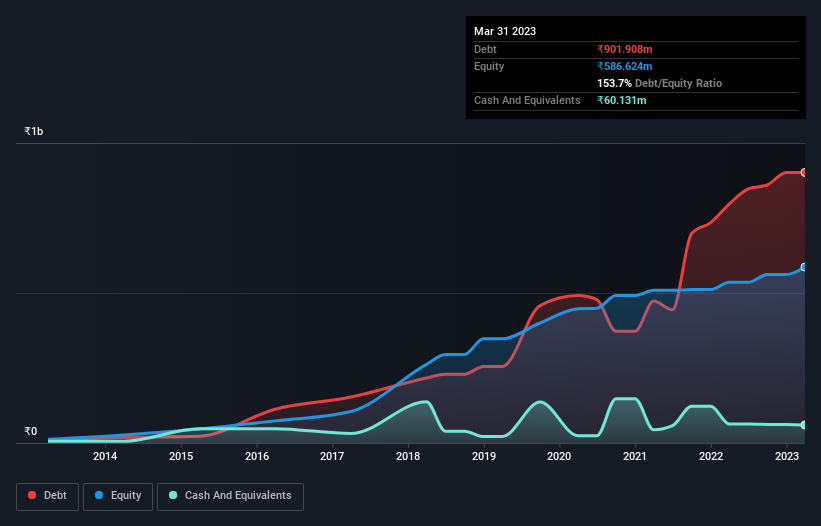Click the teal Cash endpoint marker

[x=804, y=425]
